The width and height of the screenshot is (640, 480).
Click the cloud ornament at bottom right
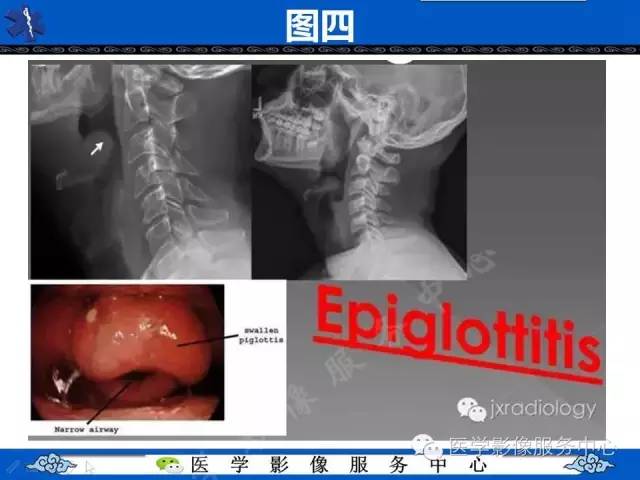click(588, 464)
